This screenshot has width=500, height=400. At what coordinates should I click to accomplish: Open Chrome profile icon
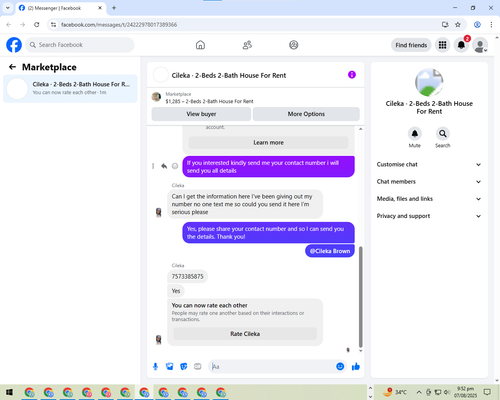tap(477, 25)
